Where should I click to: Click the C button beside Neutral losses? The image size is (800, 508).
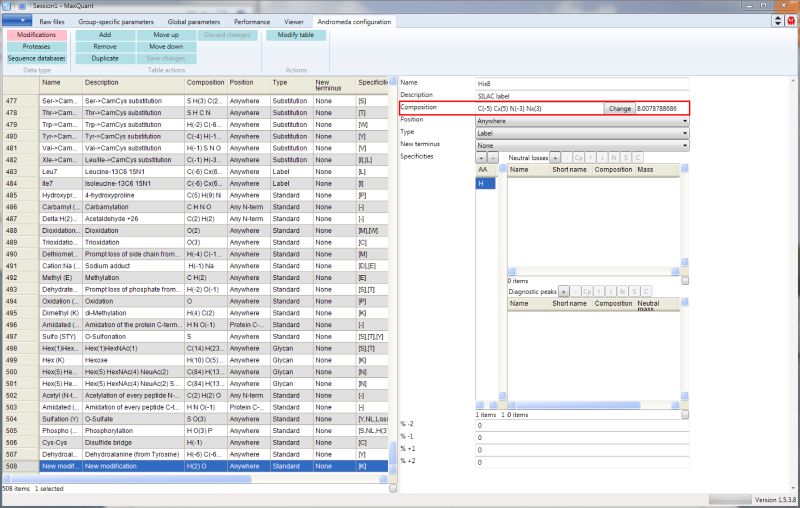click(637, 158)
